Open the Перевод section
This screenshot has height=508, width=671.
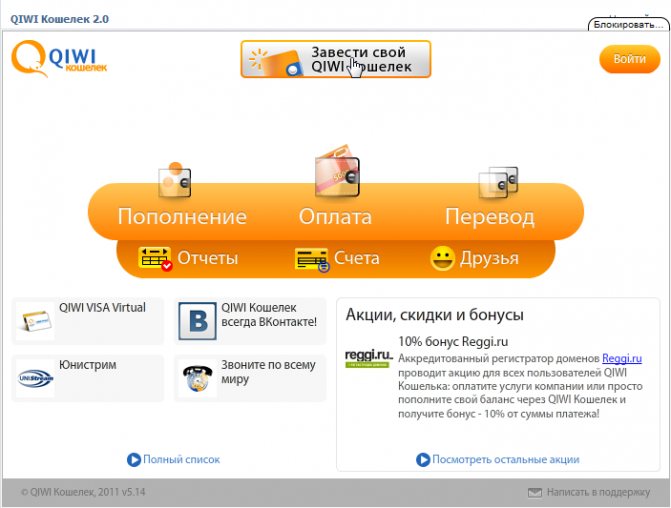490,216
